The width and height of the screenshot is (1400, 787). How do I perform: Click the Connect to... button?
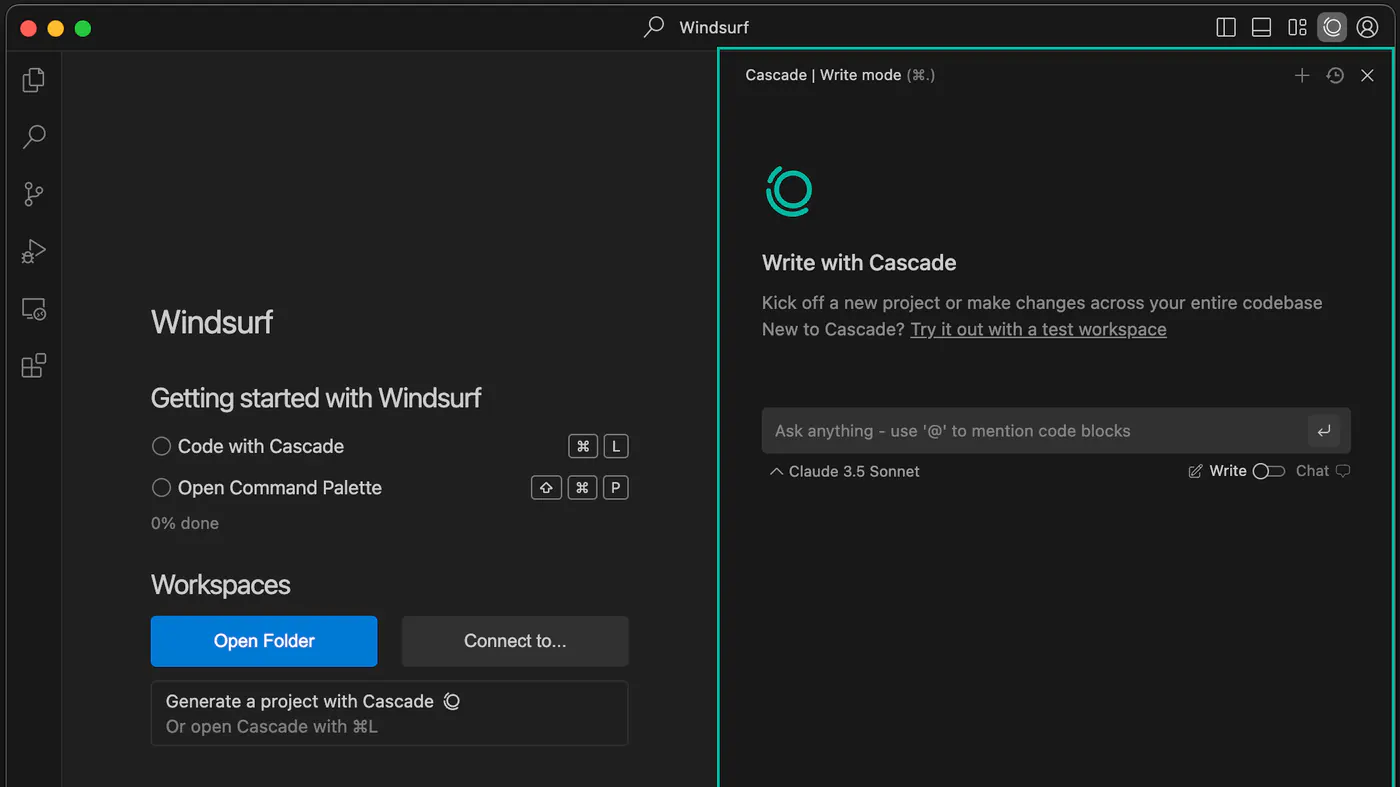point(515,641)
